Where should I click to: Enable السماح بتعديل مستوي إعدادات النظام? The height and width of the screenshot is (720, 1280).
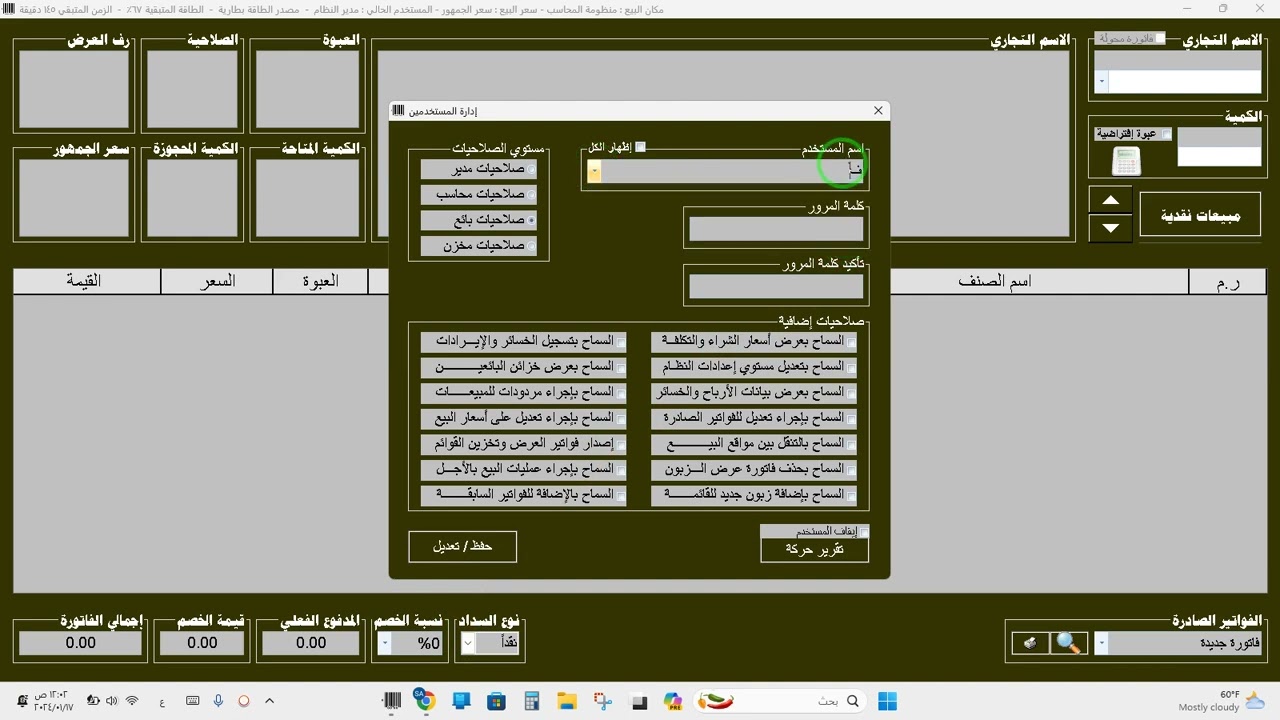754,367
